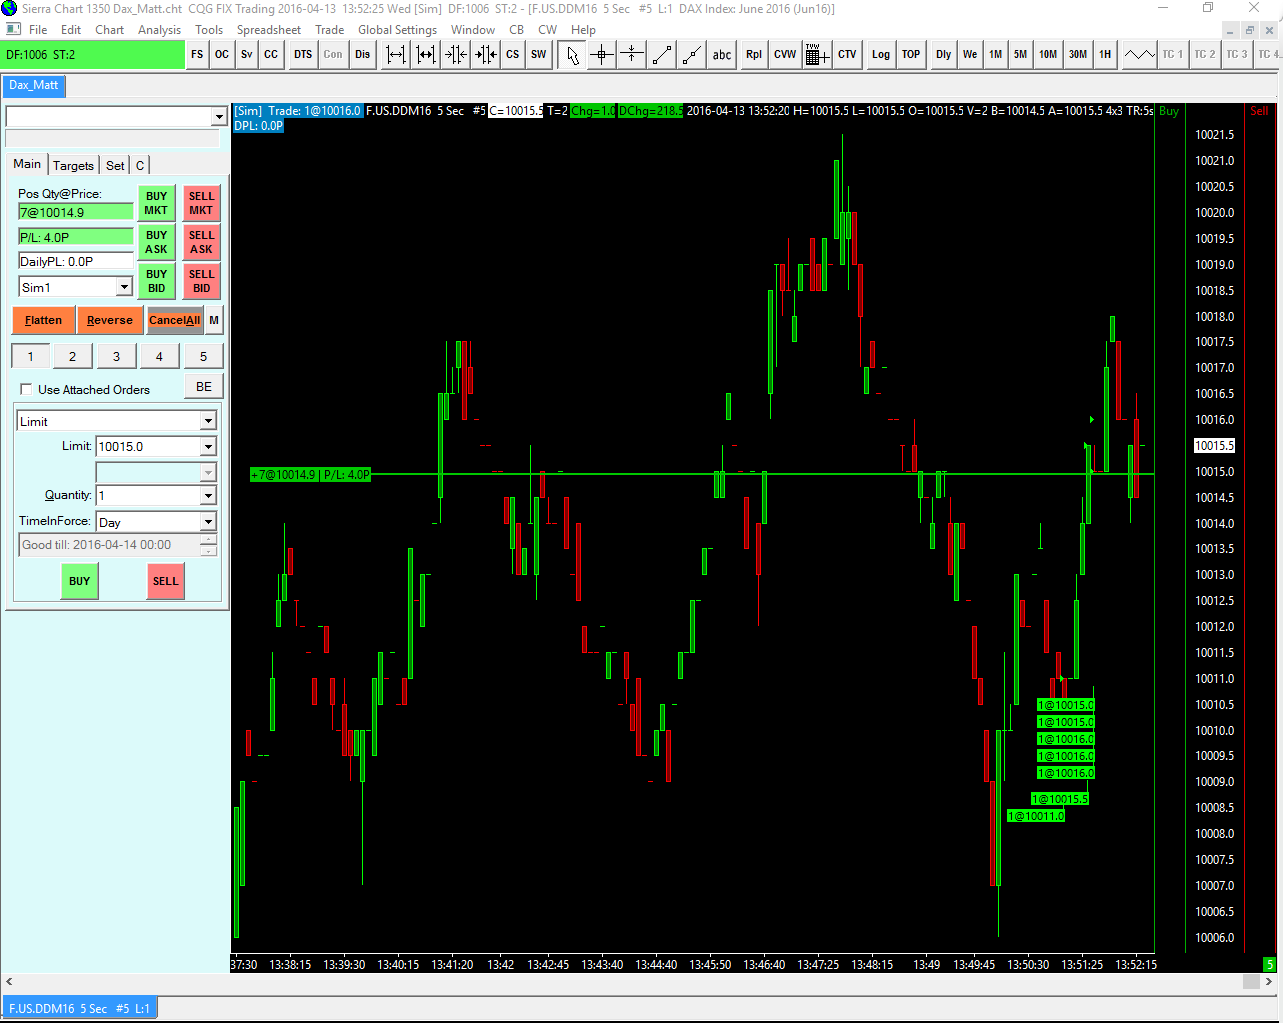Select quantity preset 2
This screenshot has width=1283, height=1023.
[x=72, y=356]
